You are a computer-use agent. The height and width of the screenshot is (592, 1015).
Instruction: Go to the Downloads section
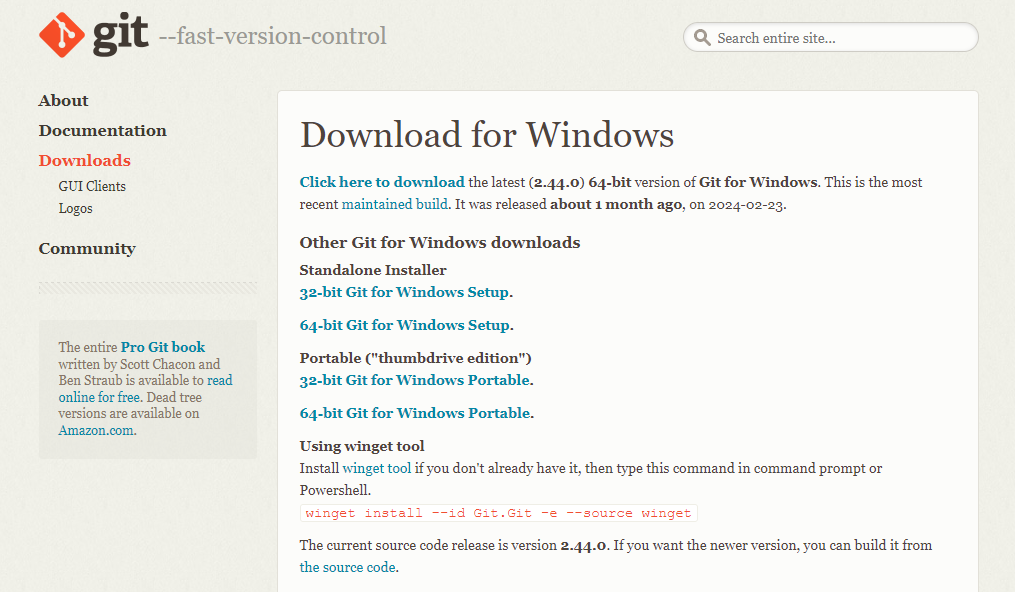(x=84, y=160)
